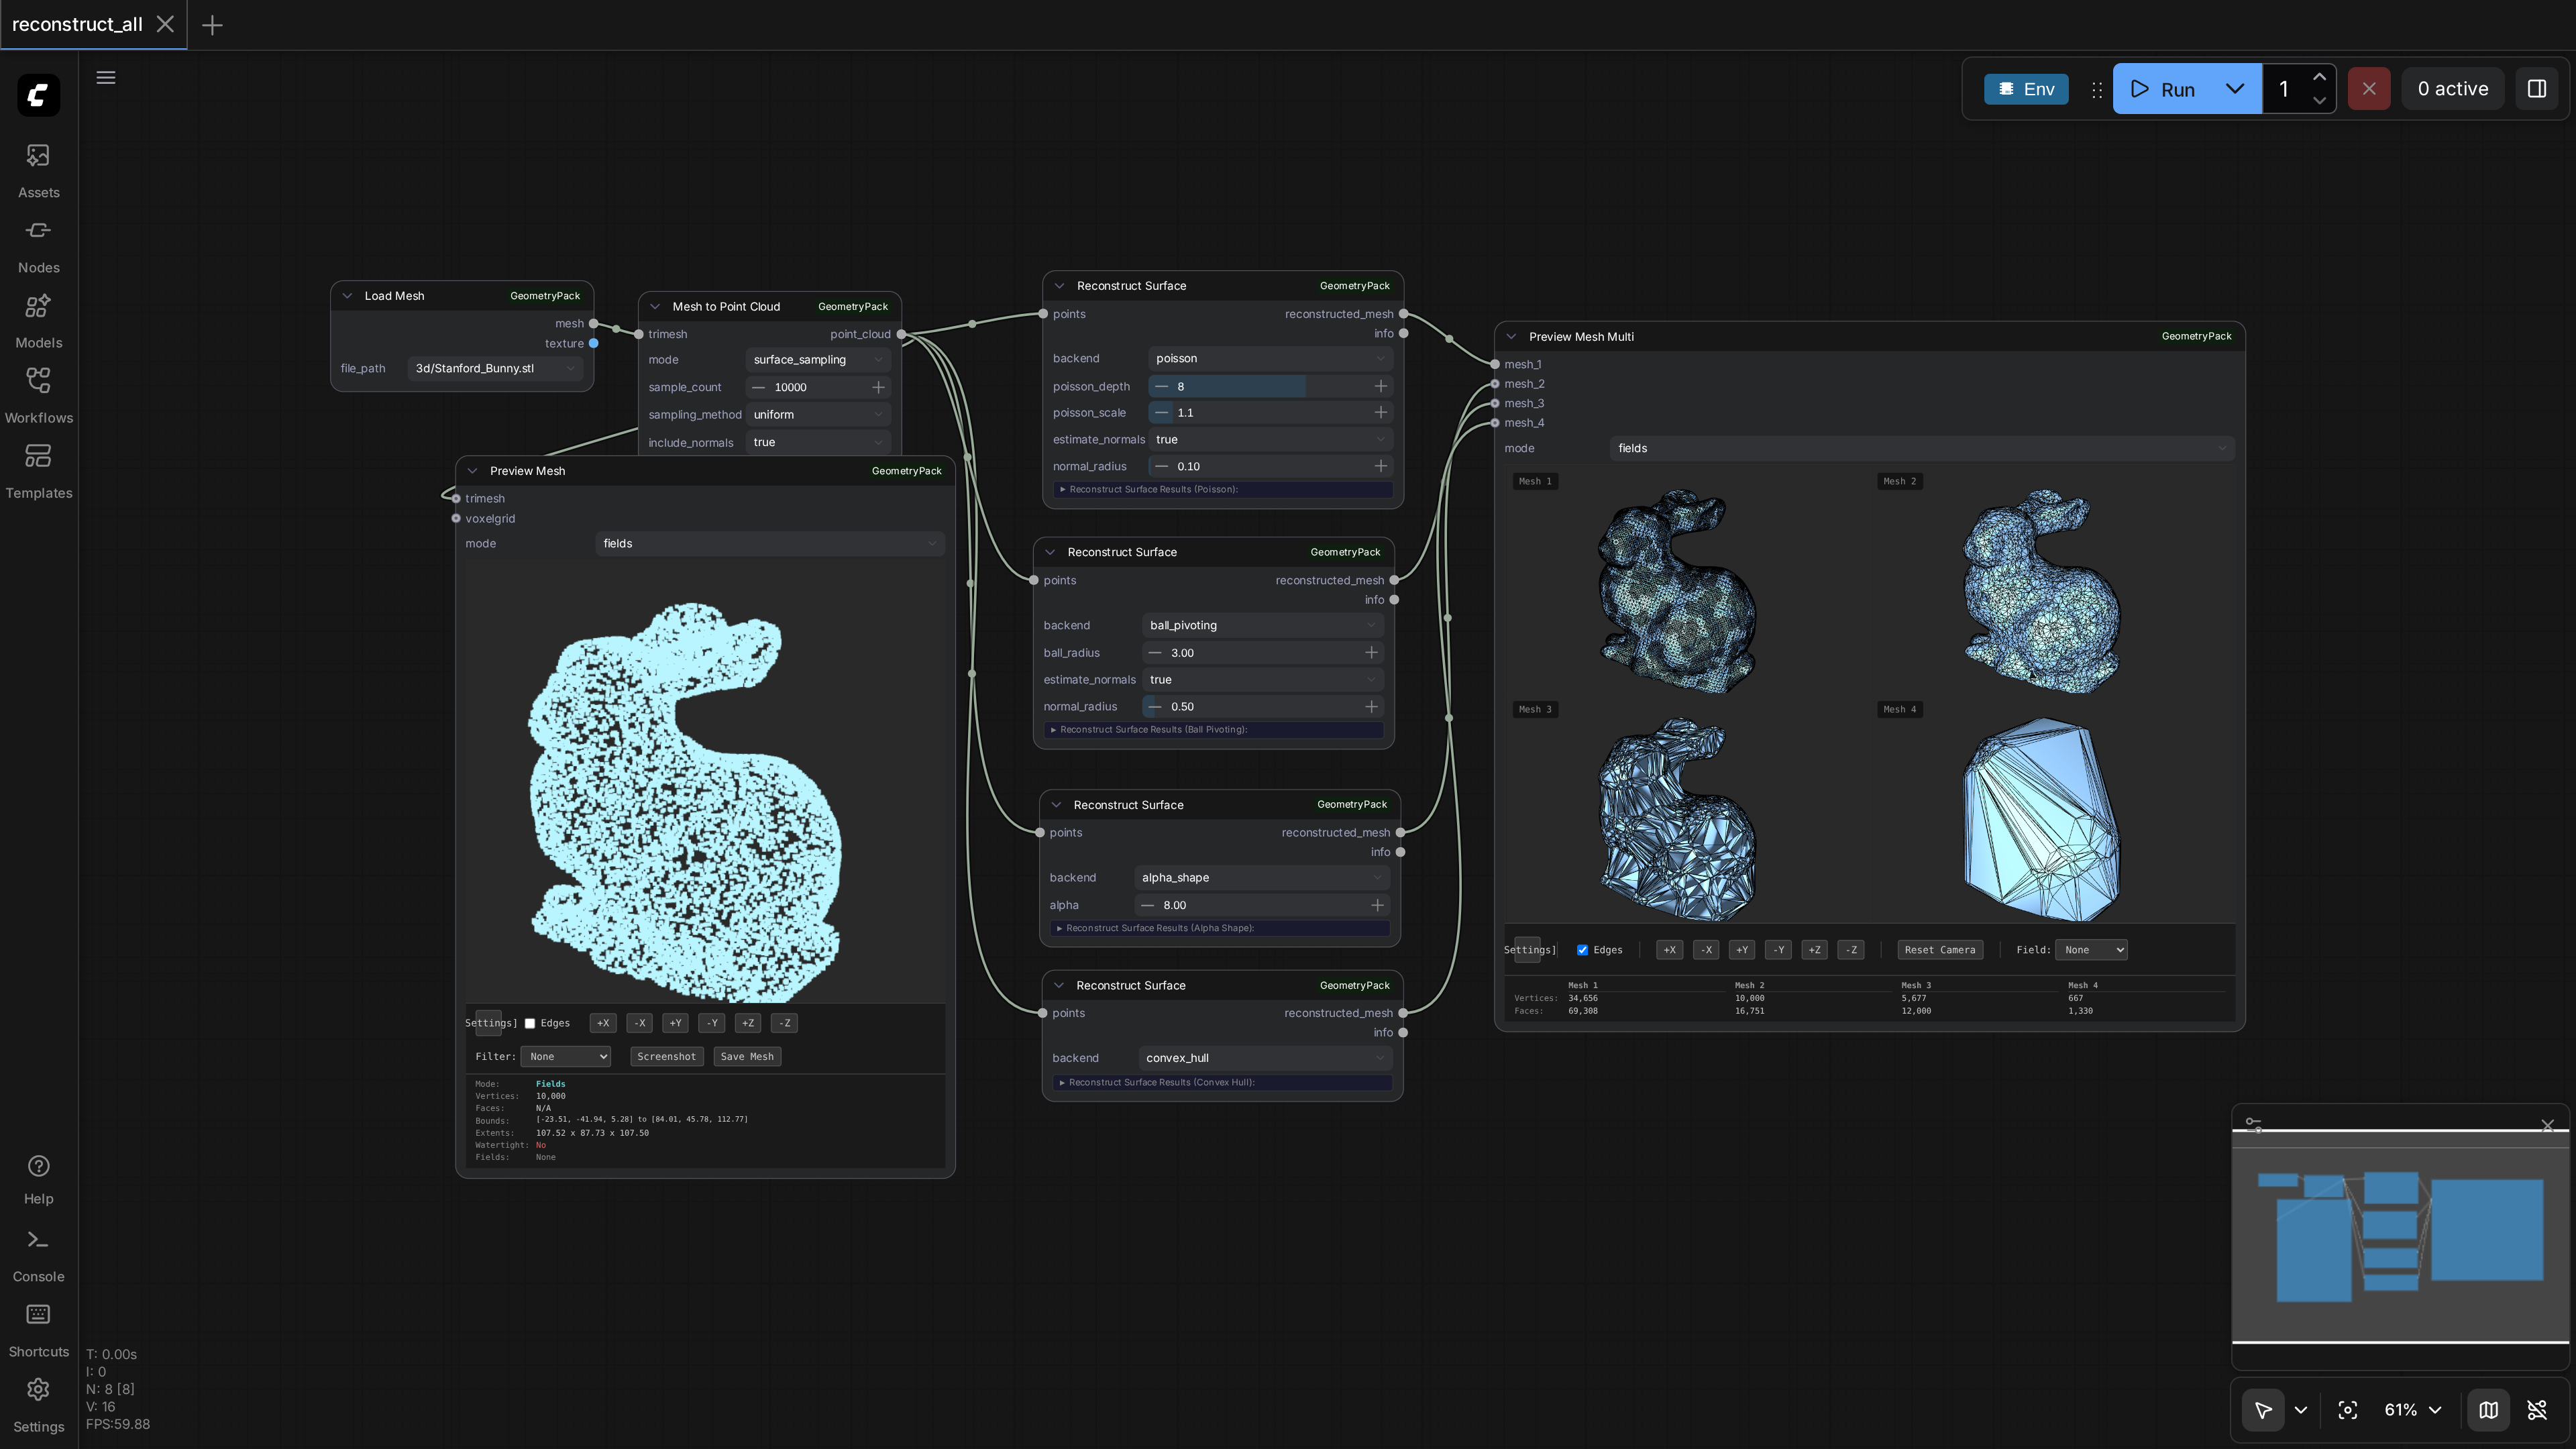
Task: Cancel the current run with red X
Action: coord(2369,89)
